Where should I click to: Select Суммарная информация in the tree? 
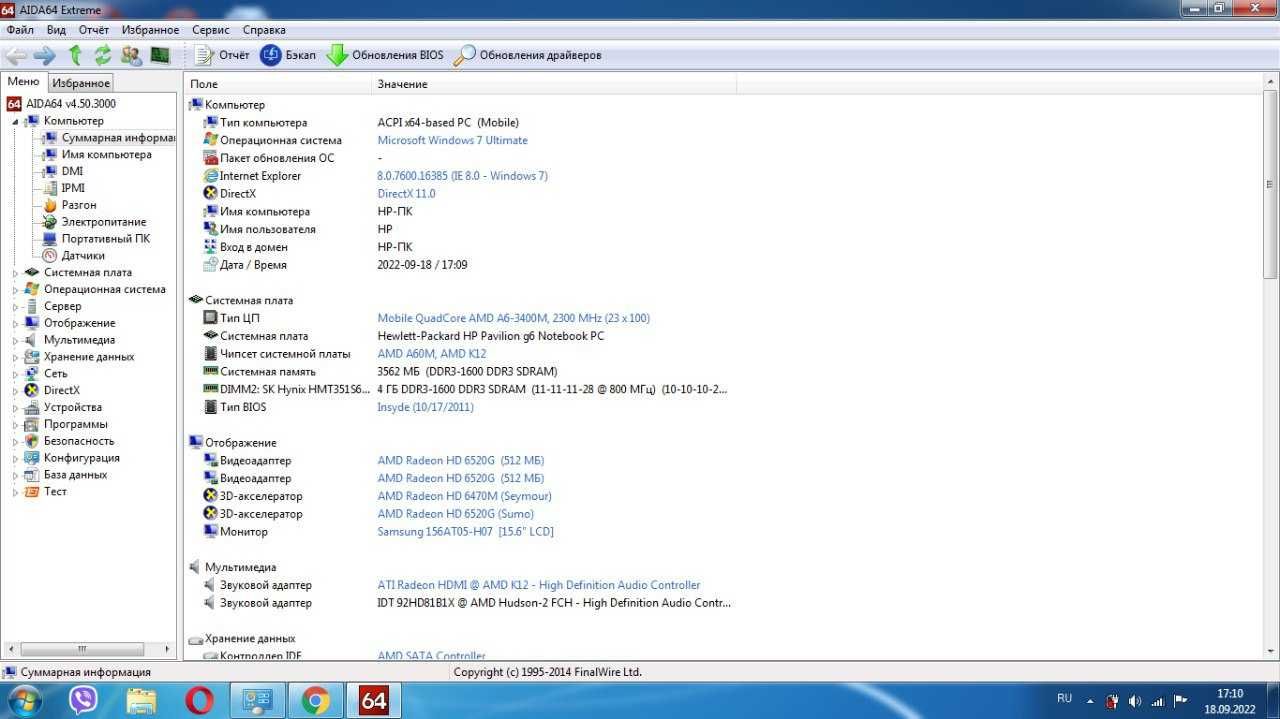point(117,138)
